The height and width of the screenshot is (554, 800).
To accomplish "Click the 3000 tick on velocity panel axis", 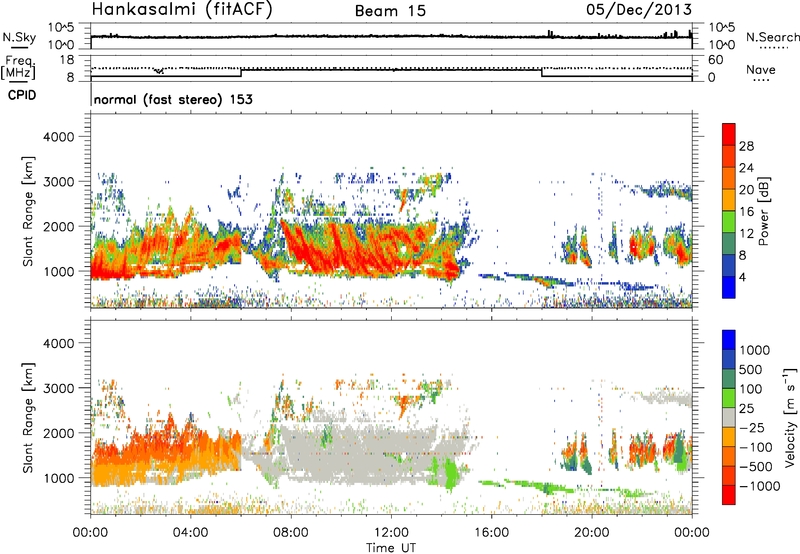I will (x=59, y=388).
